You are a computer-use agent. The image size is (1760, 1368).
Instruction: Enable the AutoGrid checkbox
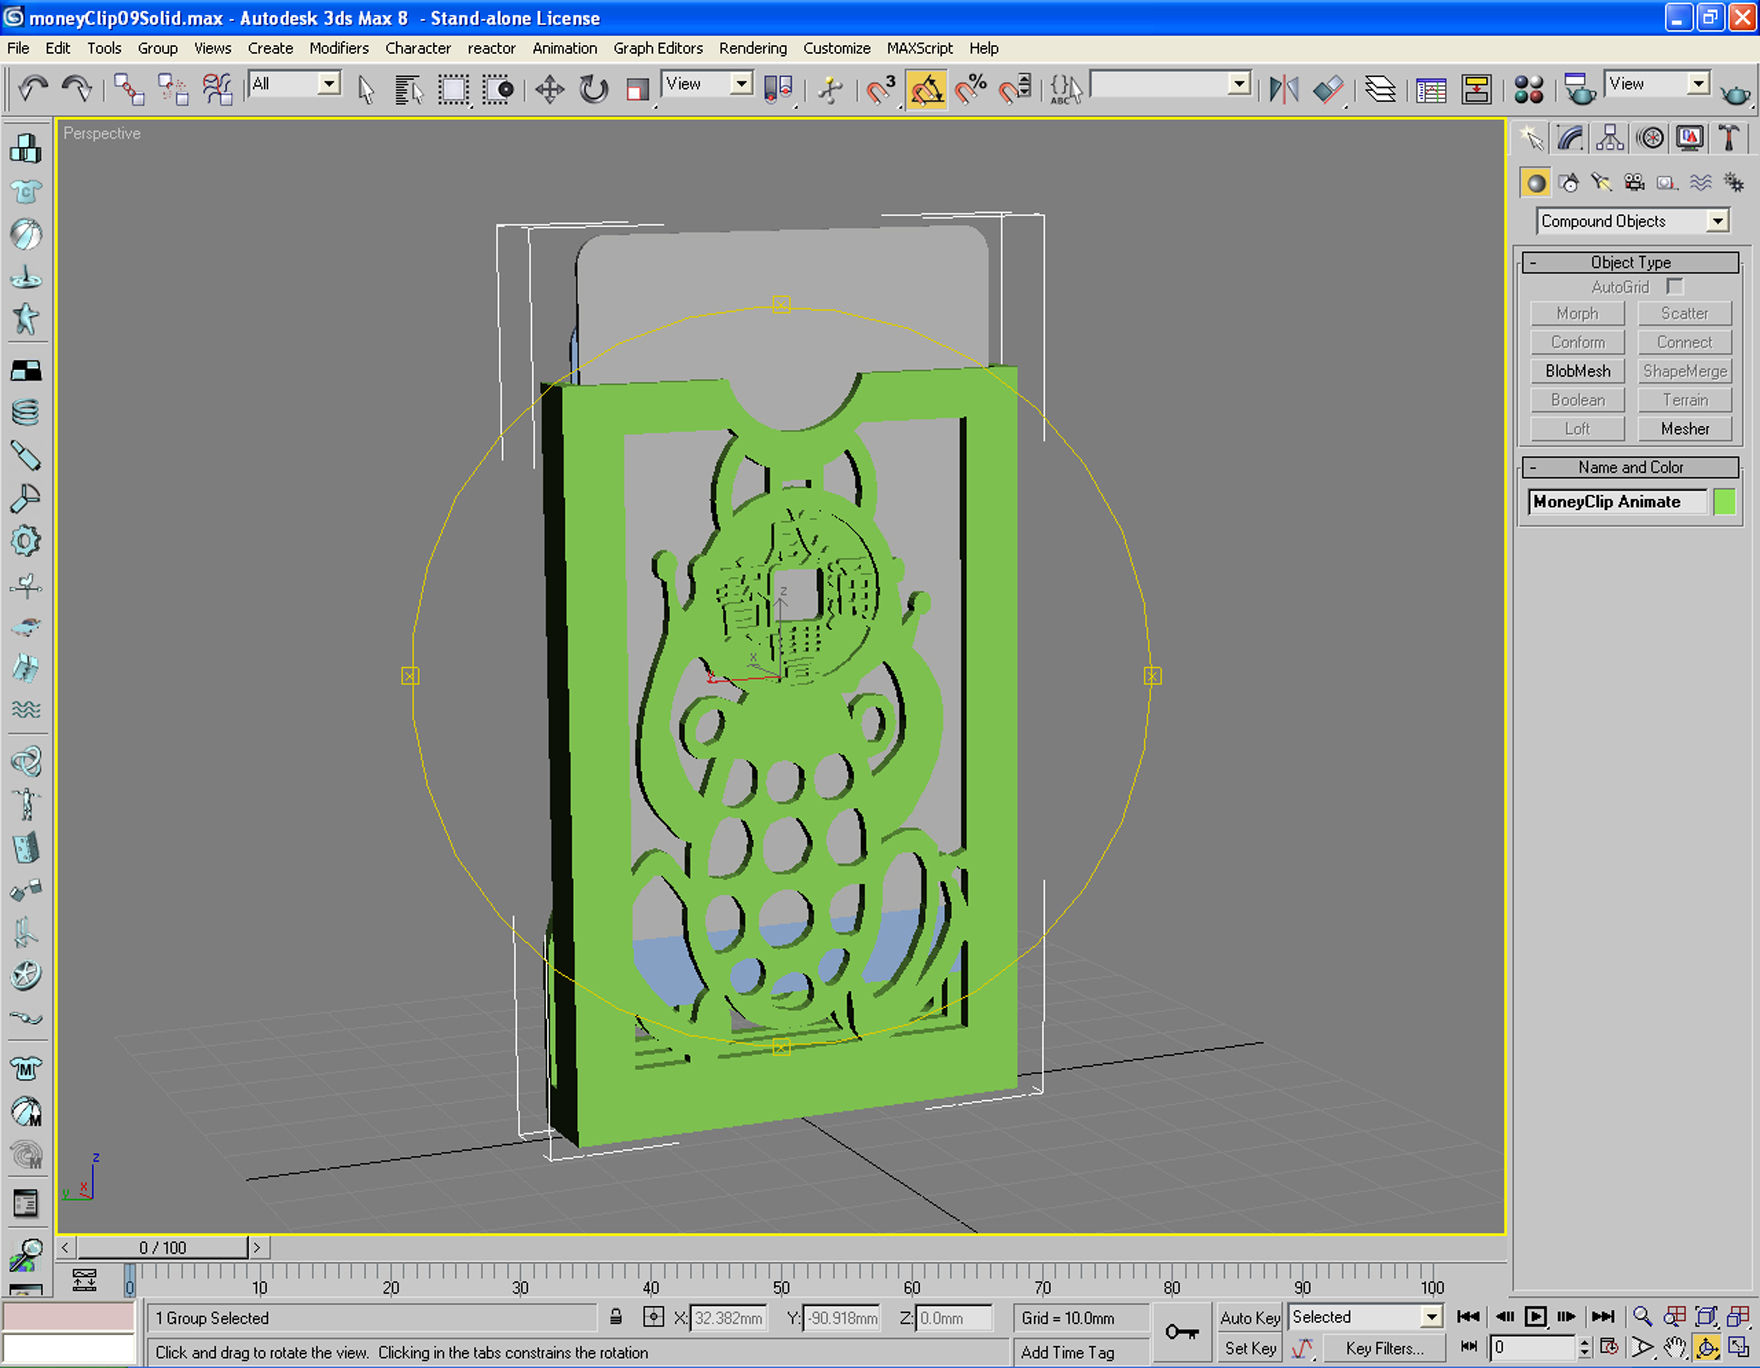click(x=1675, y=287)
